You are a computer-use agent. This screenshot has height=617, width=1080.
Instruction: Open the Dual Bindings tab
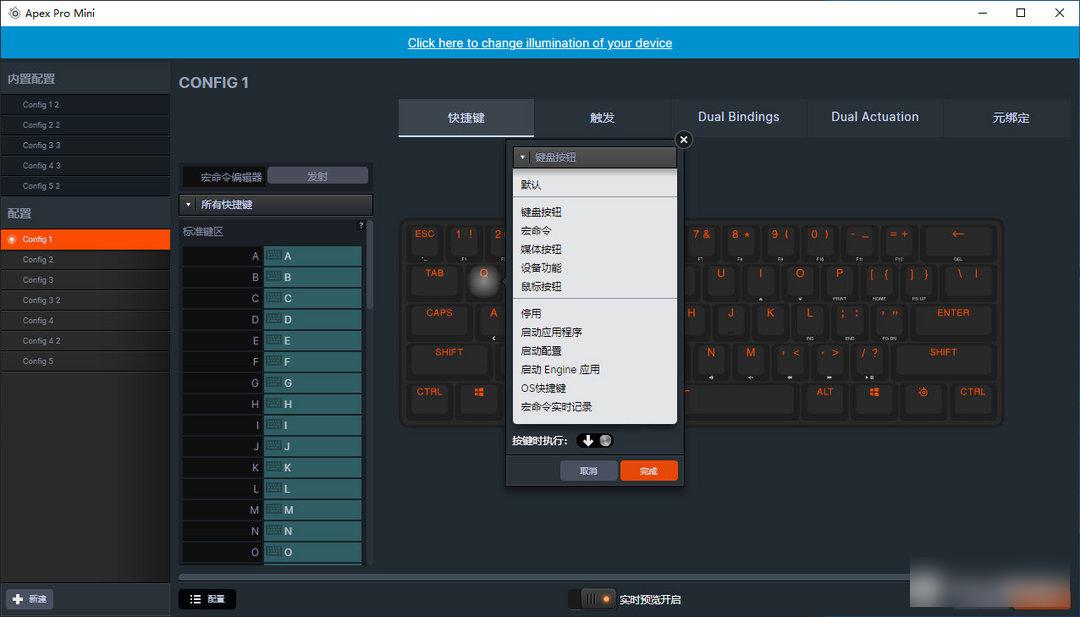738,118
